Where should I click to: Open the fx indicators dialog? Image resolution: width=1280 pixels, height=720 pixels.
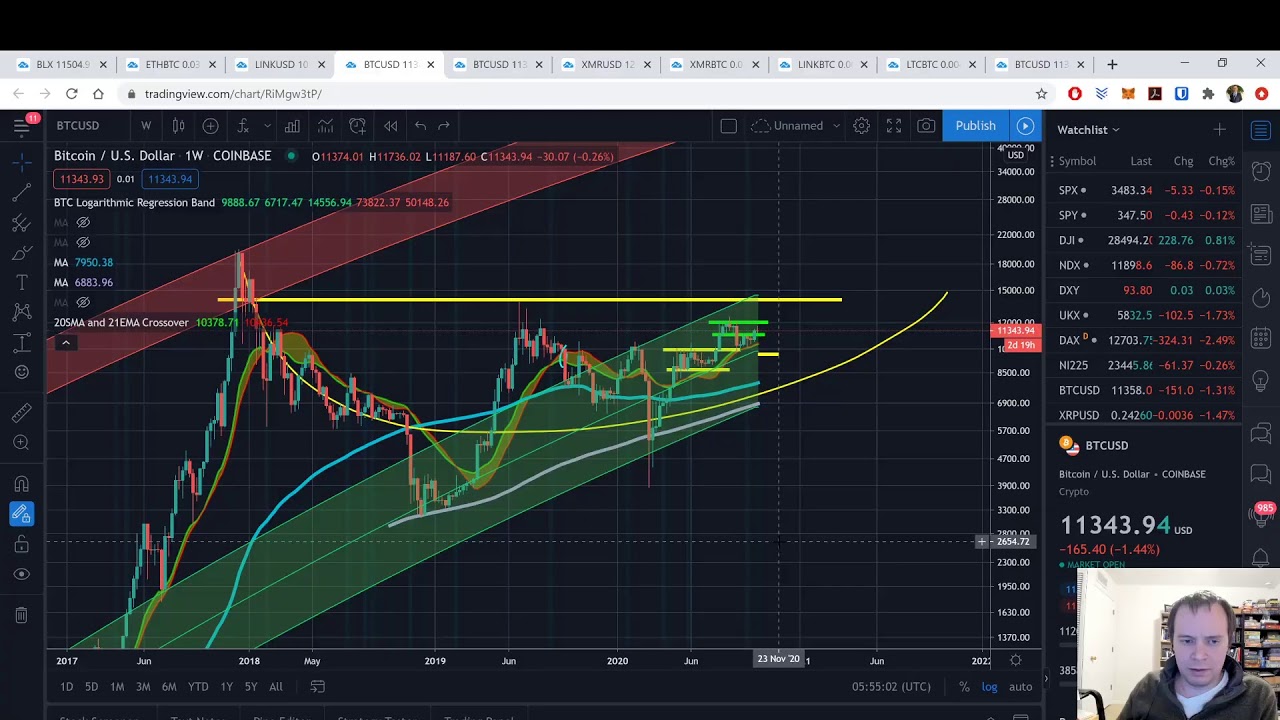[243, 125]
